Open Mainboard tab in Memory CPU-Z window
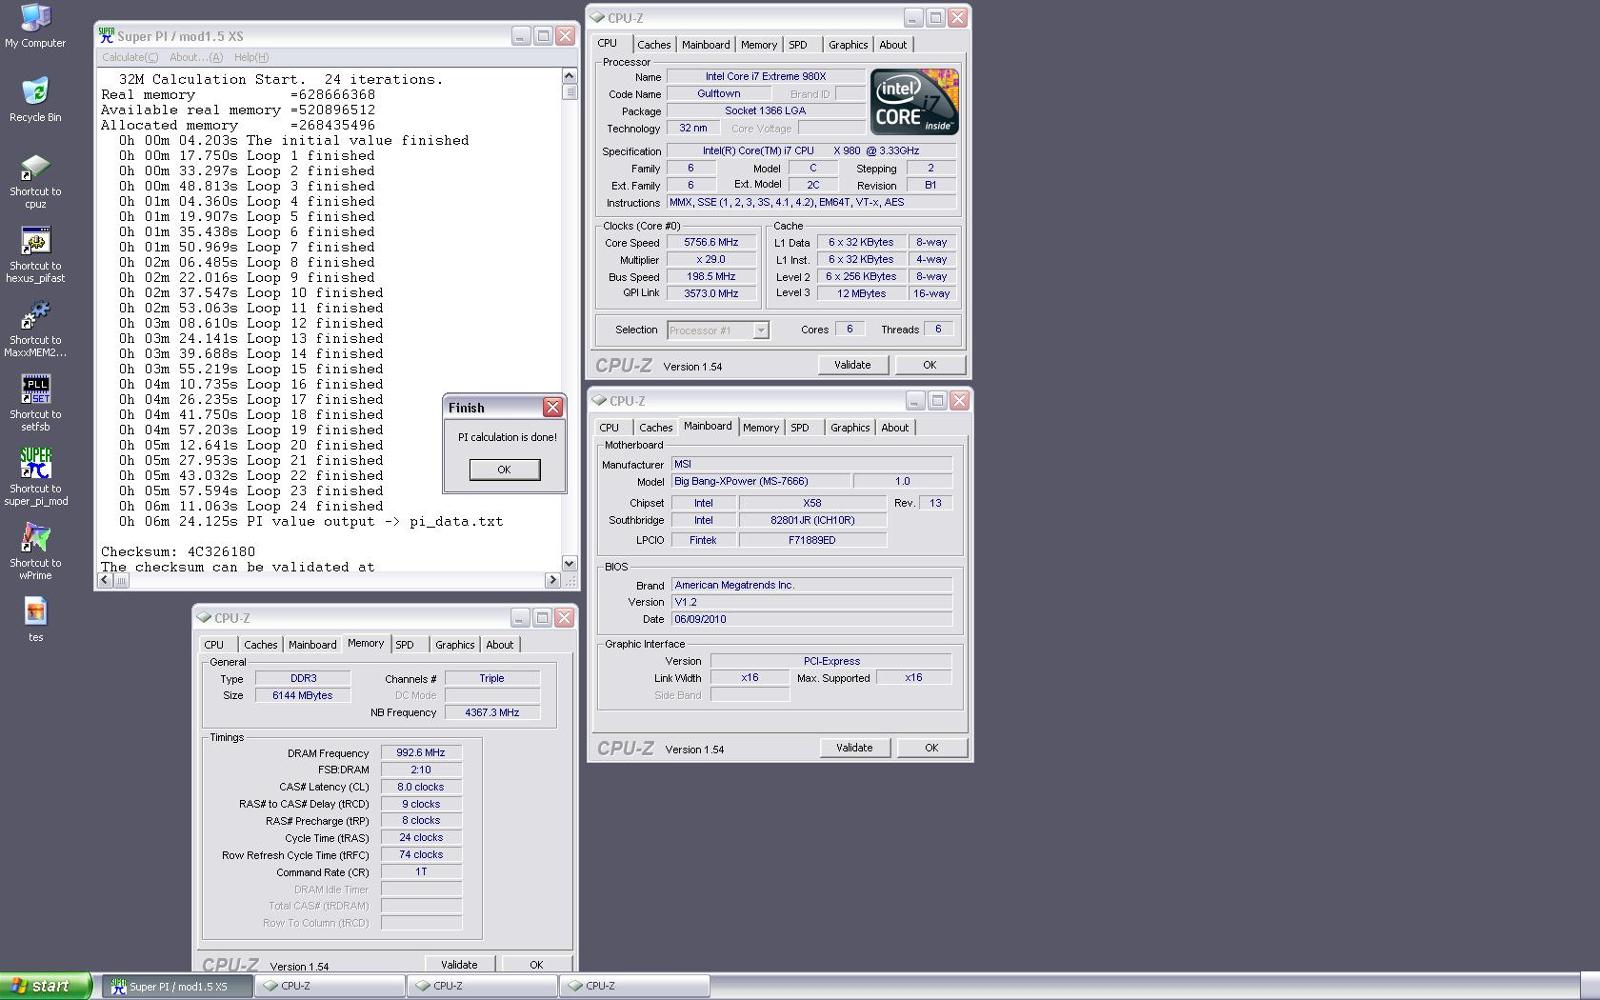Screen dimensions: 1600x1000 pyautogui.click(x=313, y=645)
